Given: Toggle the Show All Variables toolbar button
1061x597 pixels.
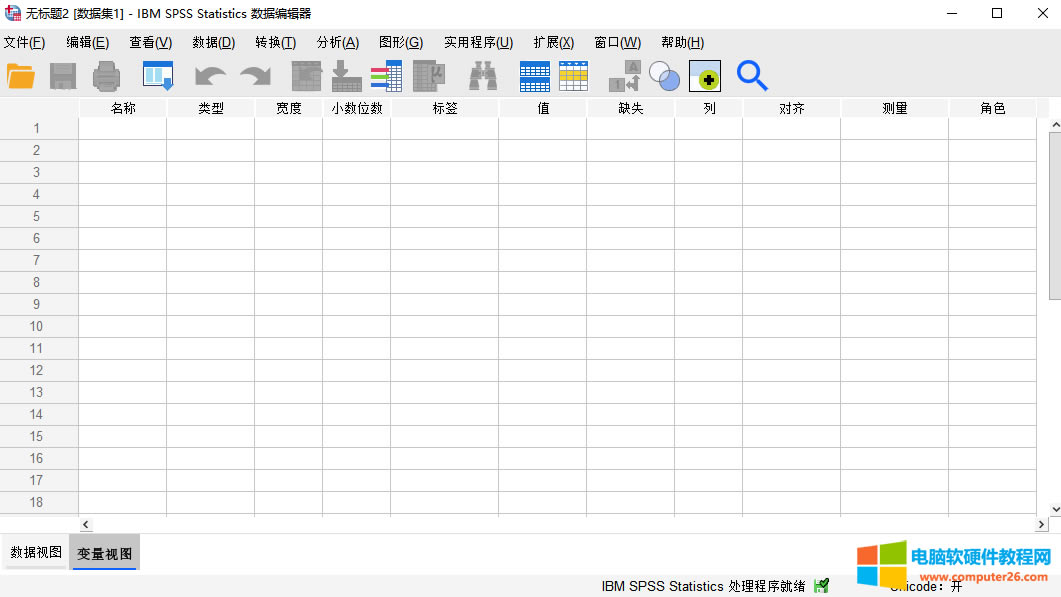Looking at the screenshot, I should (x=705, y=76).
